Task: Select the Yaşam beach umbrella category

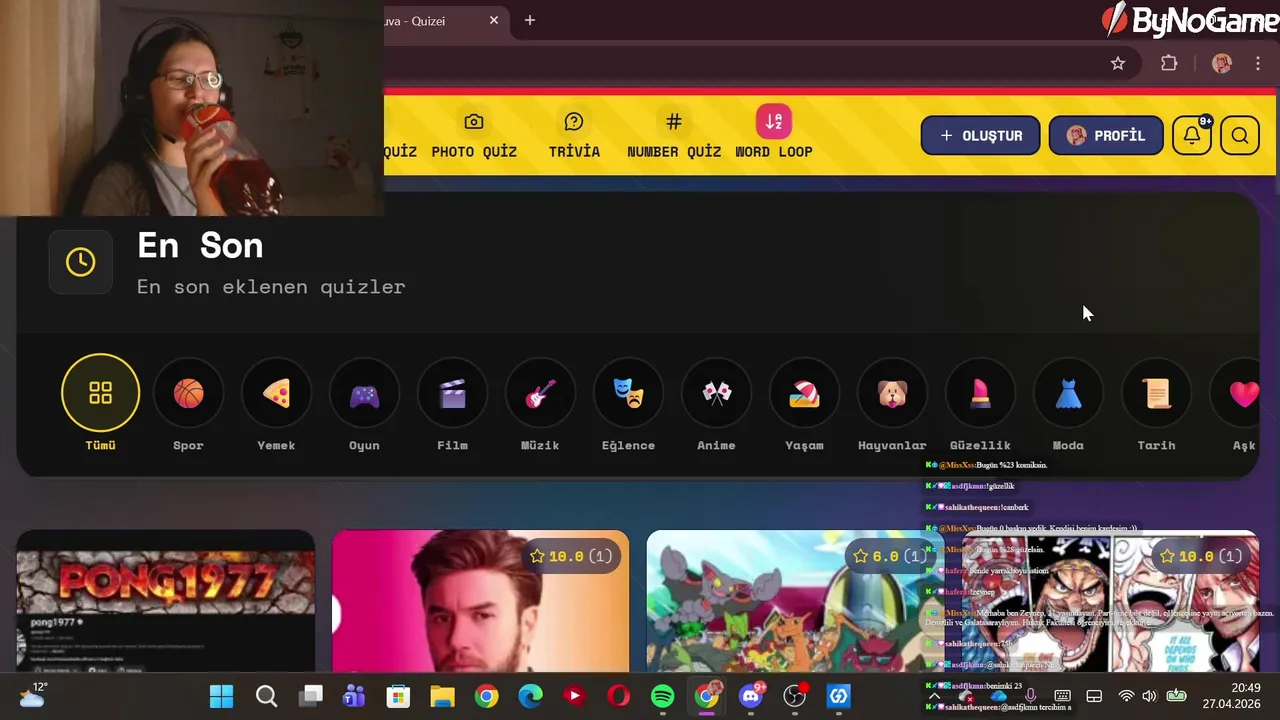Action: pos(804,393)
